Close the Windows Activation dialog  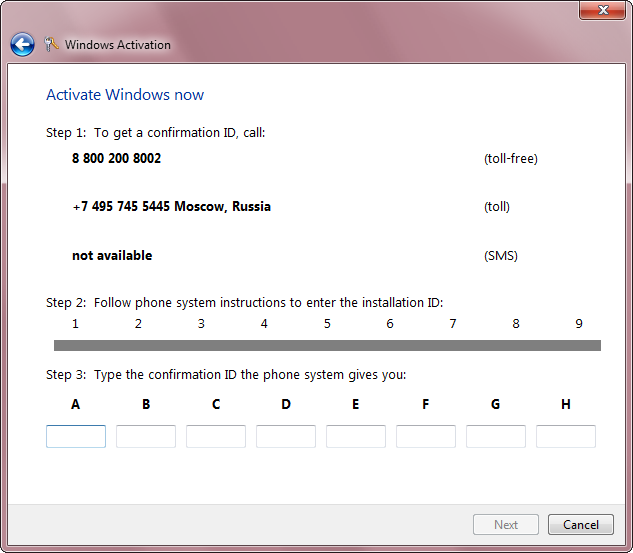pyautogui.click(x=603, y=10)
